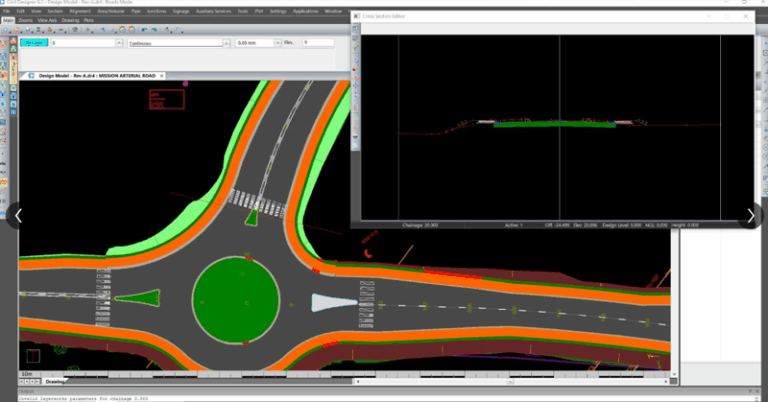The image size is (768, 402).
Task: Click the horizontal scrollbar under the drawing canvas
Action: click(x=511, y=381)
